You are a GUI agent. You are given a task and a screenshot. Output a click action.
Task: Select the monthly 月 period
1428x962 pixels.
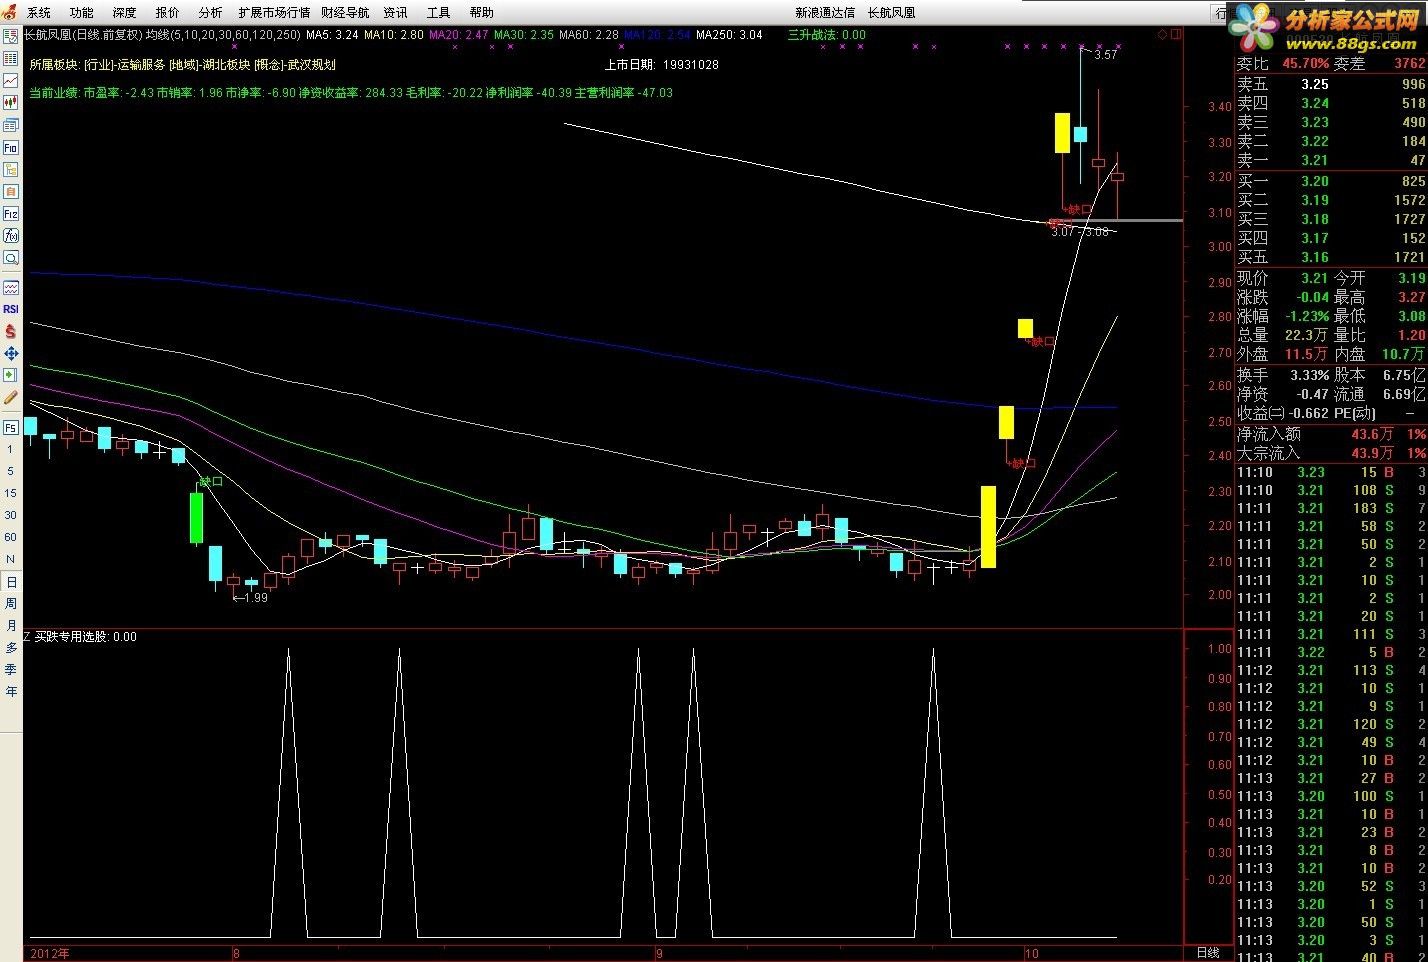[11, 626]
